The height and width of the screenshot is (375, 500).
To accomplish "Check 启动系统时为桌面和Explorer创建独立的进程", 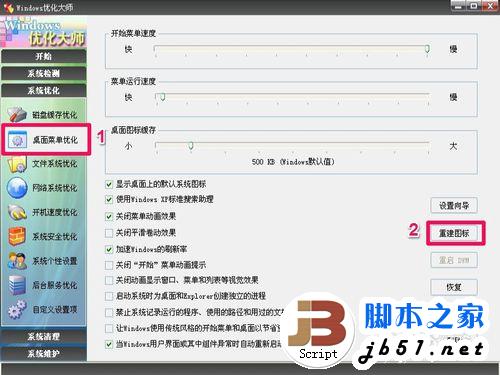I will (x=109, y=296).
